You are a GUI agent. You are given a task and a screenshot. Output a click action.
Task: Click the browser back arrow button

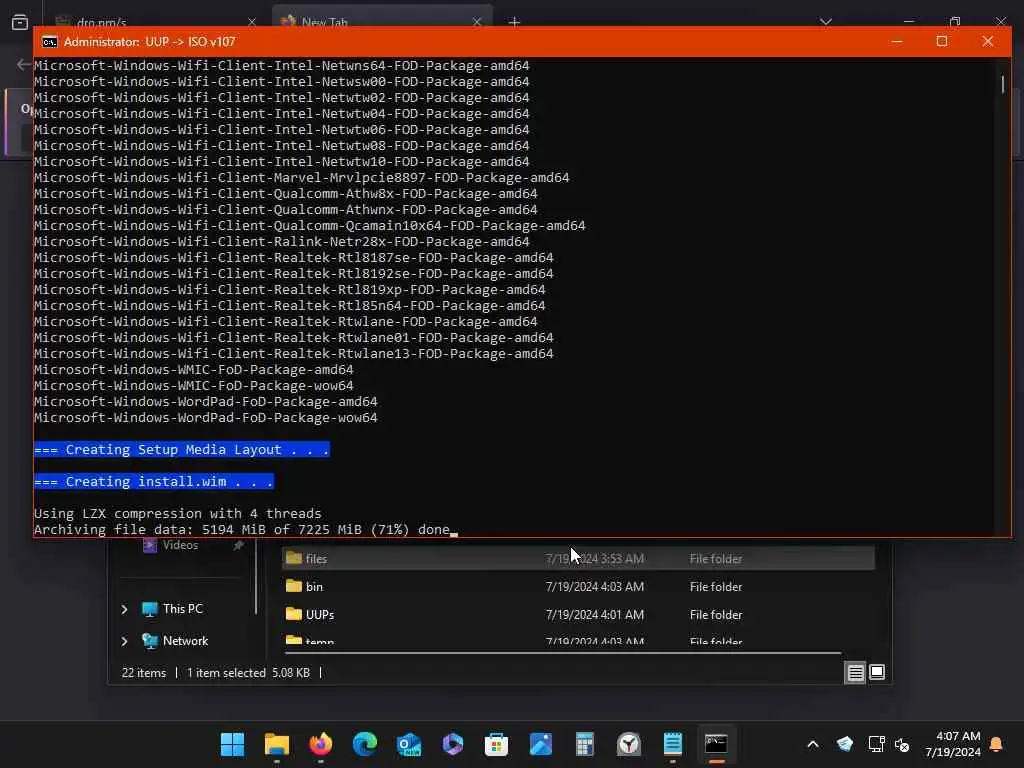pyautogui.click(x=24, y=64)
